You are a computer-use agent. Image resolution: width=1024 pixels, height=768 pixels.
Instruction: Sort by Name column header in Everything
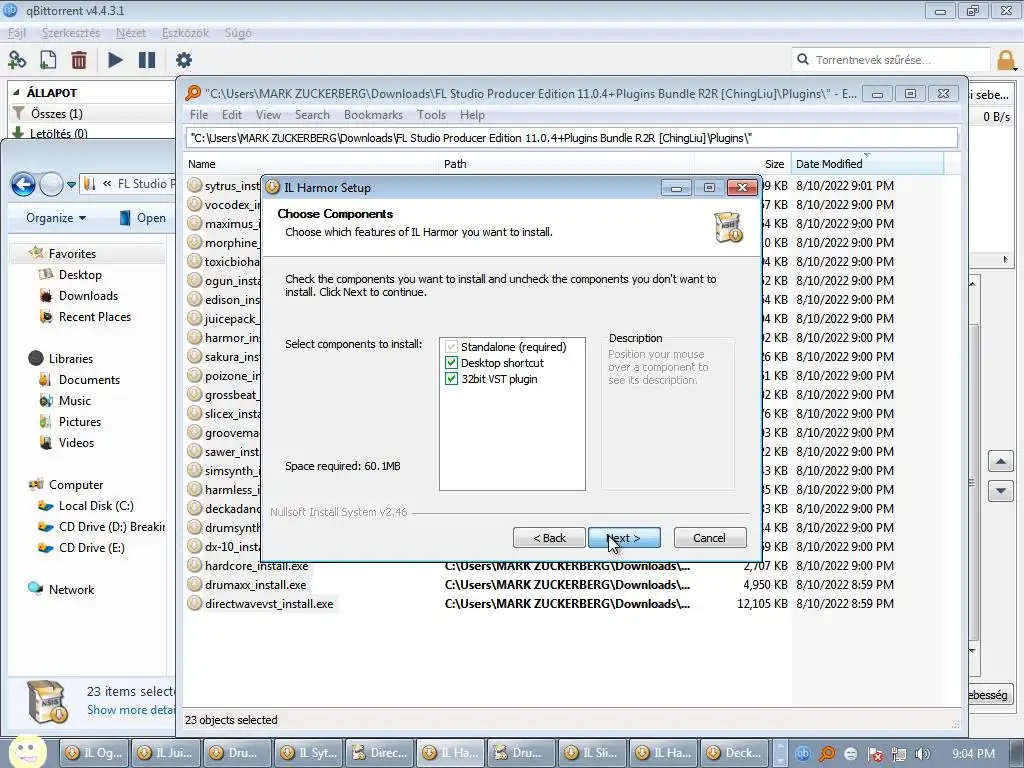pyautogui.click(x=310, y=164)
